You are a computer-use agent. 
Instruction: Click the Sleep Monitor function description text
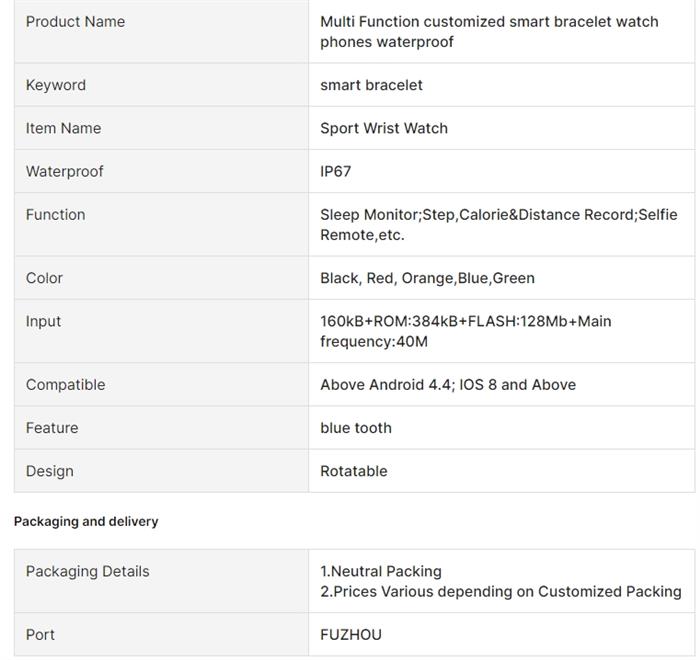[x=498, y=225]
